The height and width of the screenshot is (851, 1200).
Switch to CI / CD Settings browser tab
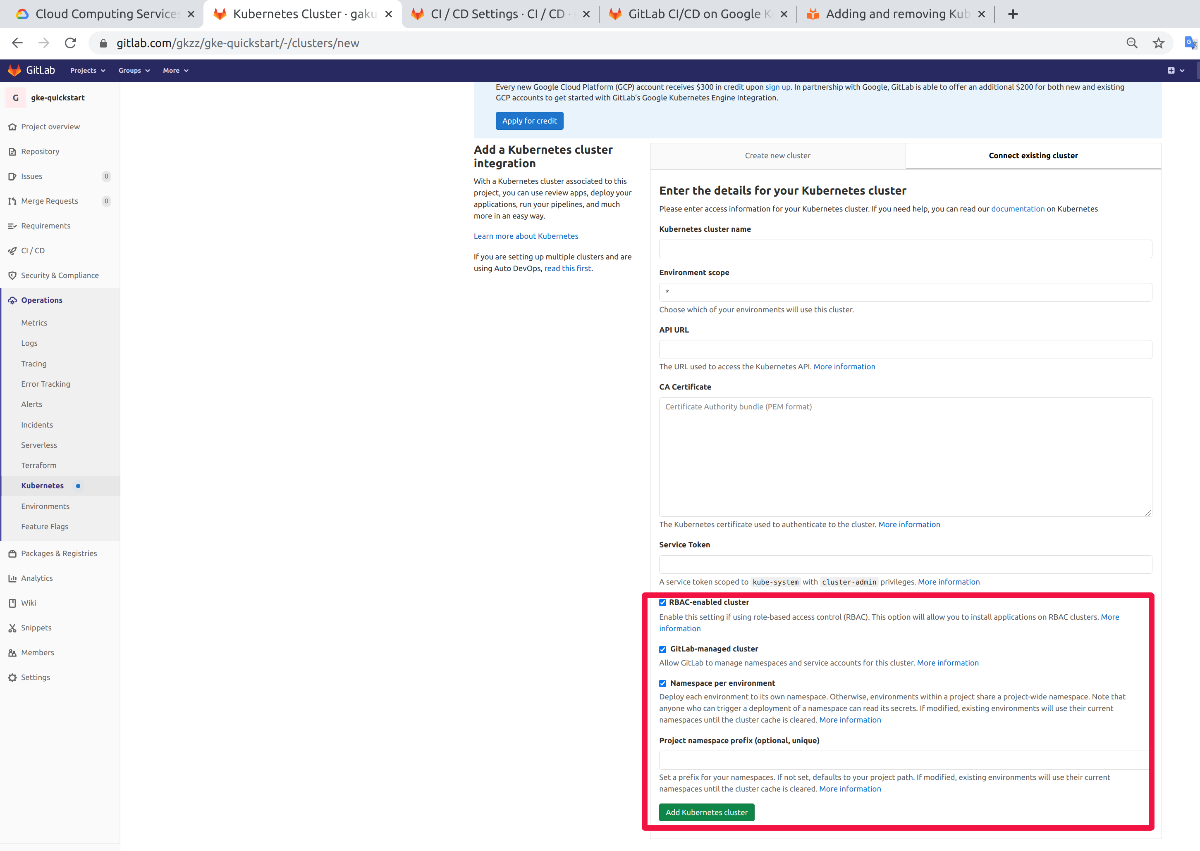[498, 14]
